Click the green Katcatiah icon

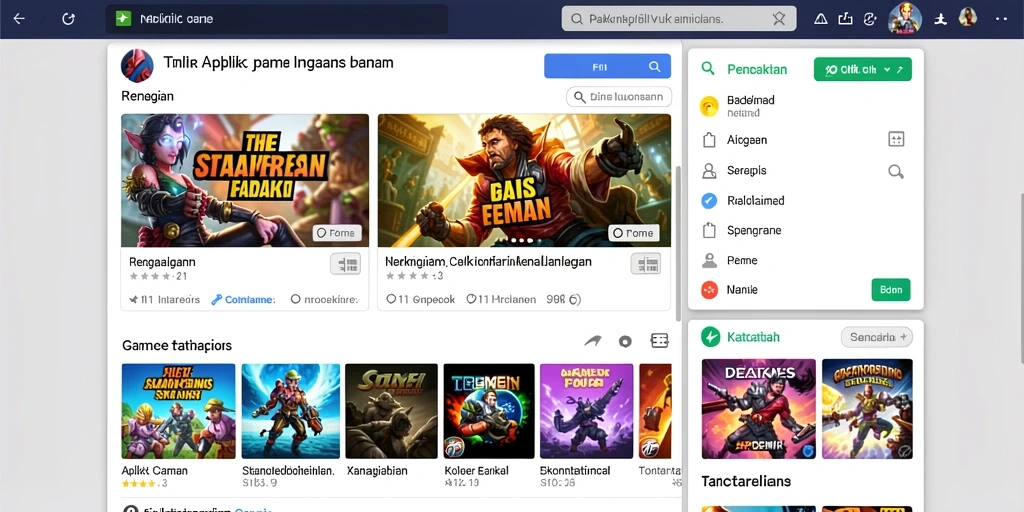coord(710,337)
